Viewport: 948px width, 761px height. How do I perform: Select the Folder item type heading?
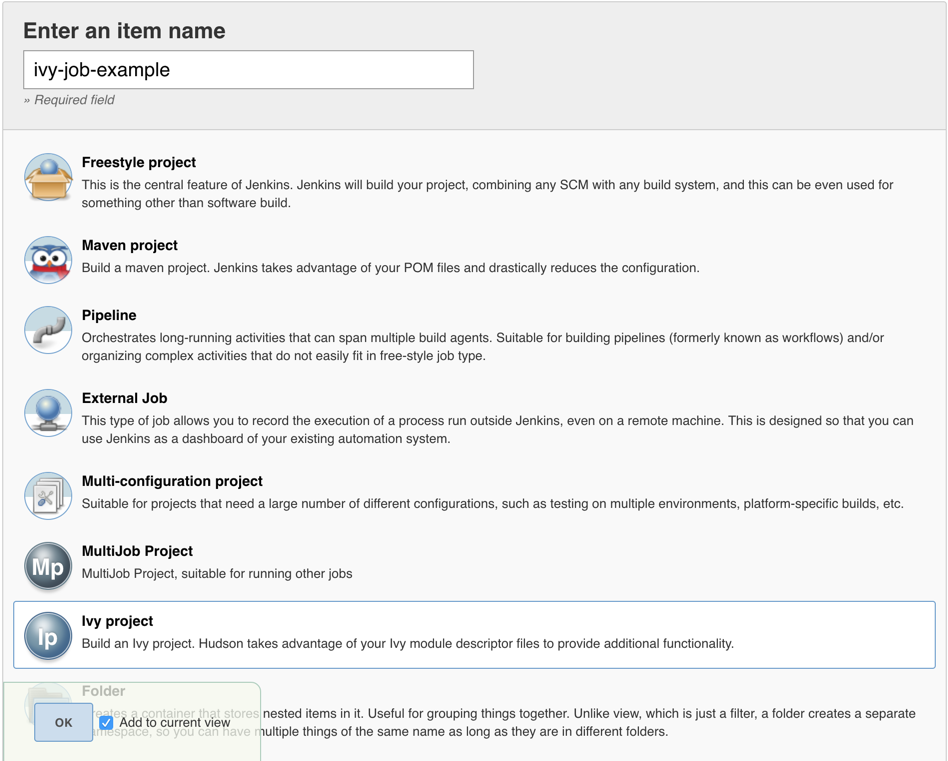(104, 691)
